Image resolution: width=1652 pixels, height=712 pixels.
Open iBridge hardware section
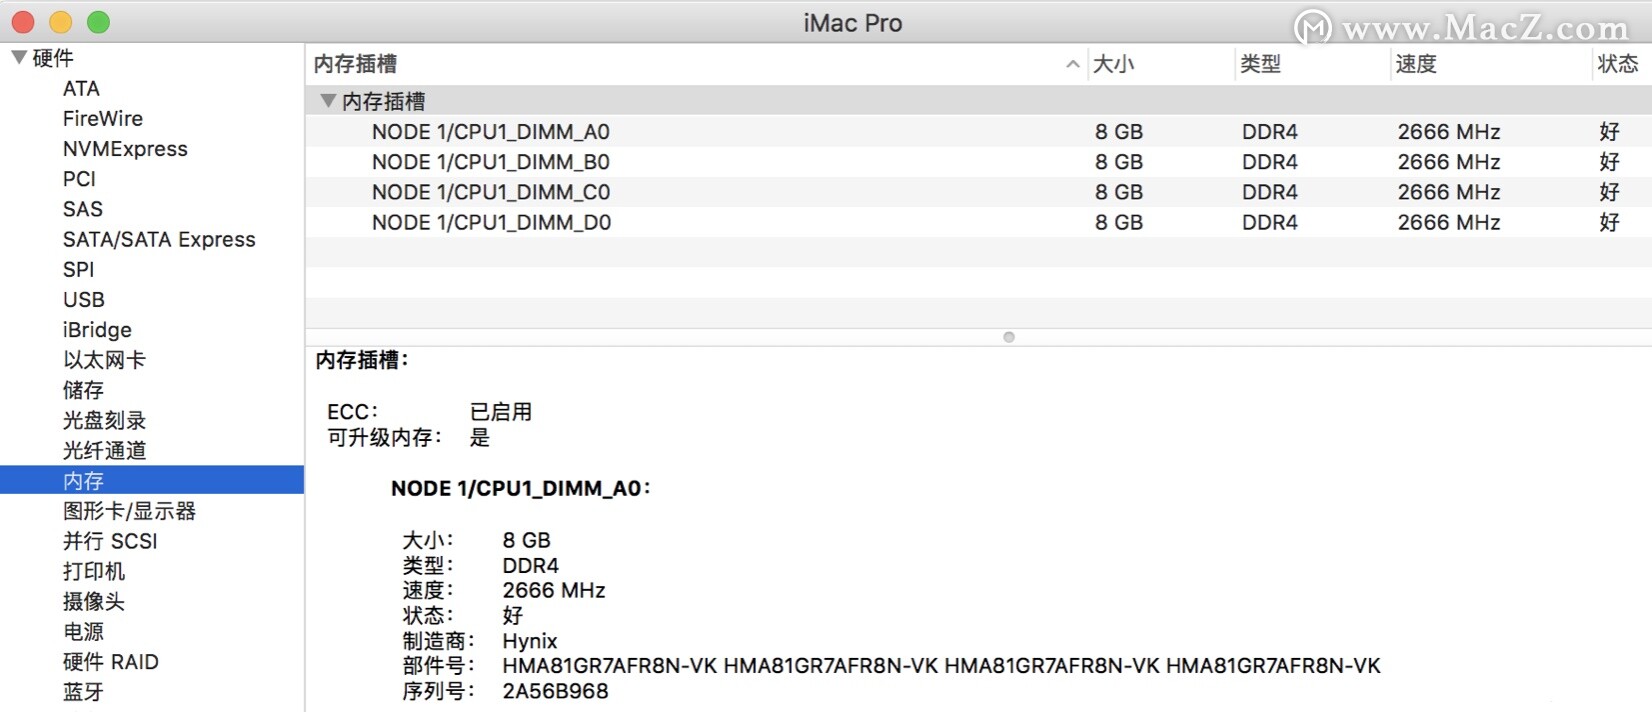tap(97, 330)
